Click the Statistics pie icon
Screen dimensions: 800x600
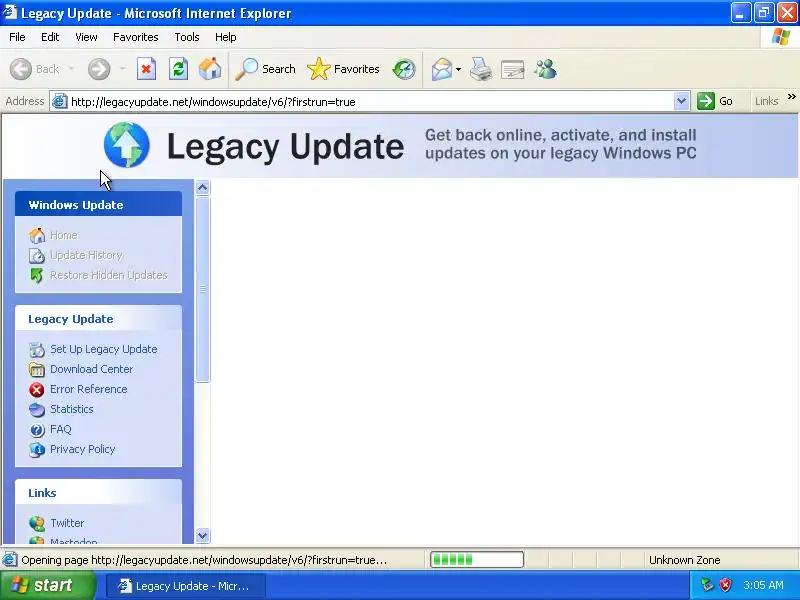tap(37, 410)
